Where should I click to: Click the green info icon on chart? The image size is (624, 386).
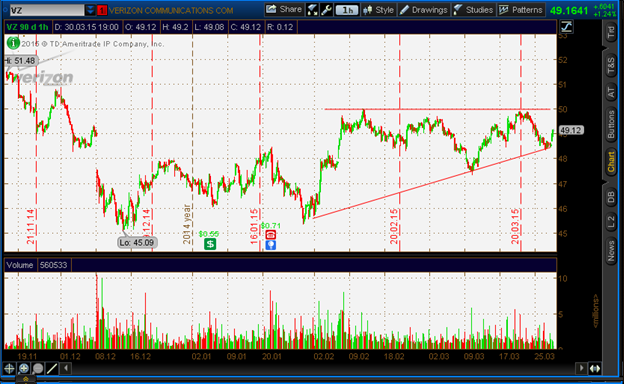coord(13,43)
